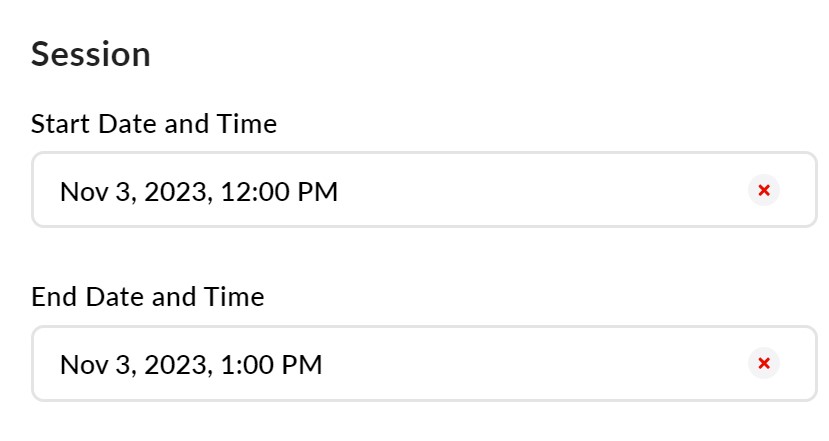829x441 pixels.
Task: Click the "End Date and Time" label
Action: pos(148,297)
